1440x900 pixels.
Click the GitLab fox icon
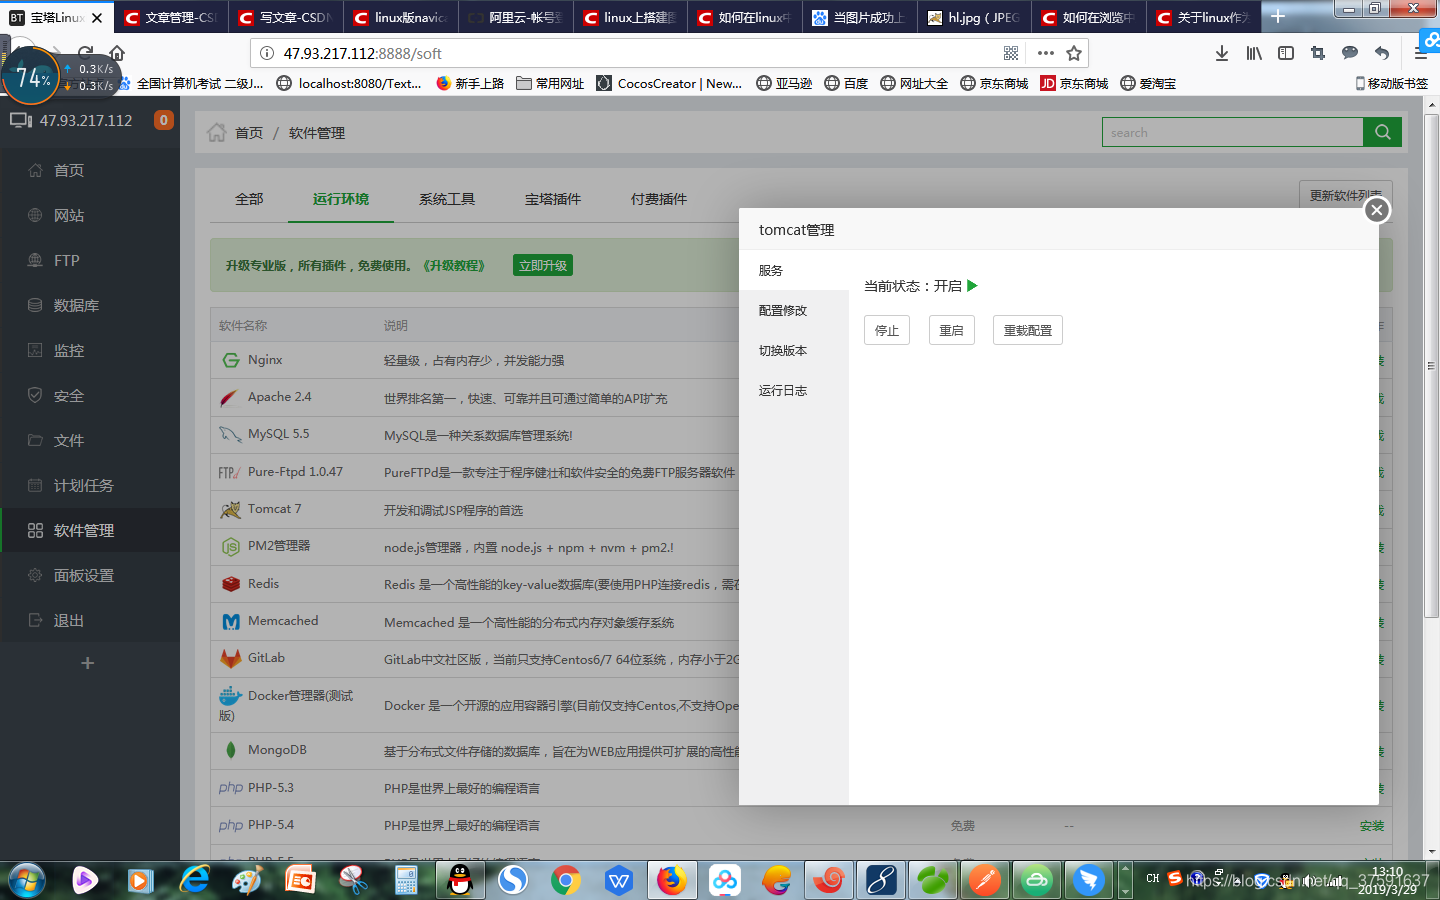point(231,658)
